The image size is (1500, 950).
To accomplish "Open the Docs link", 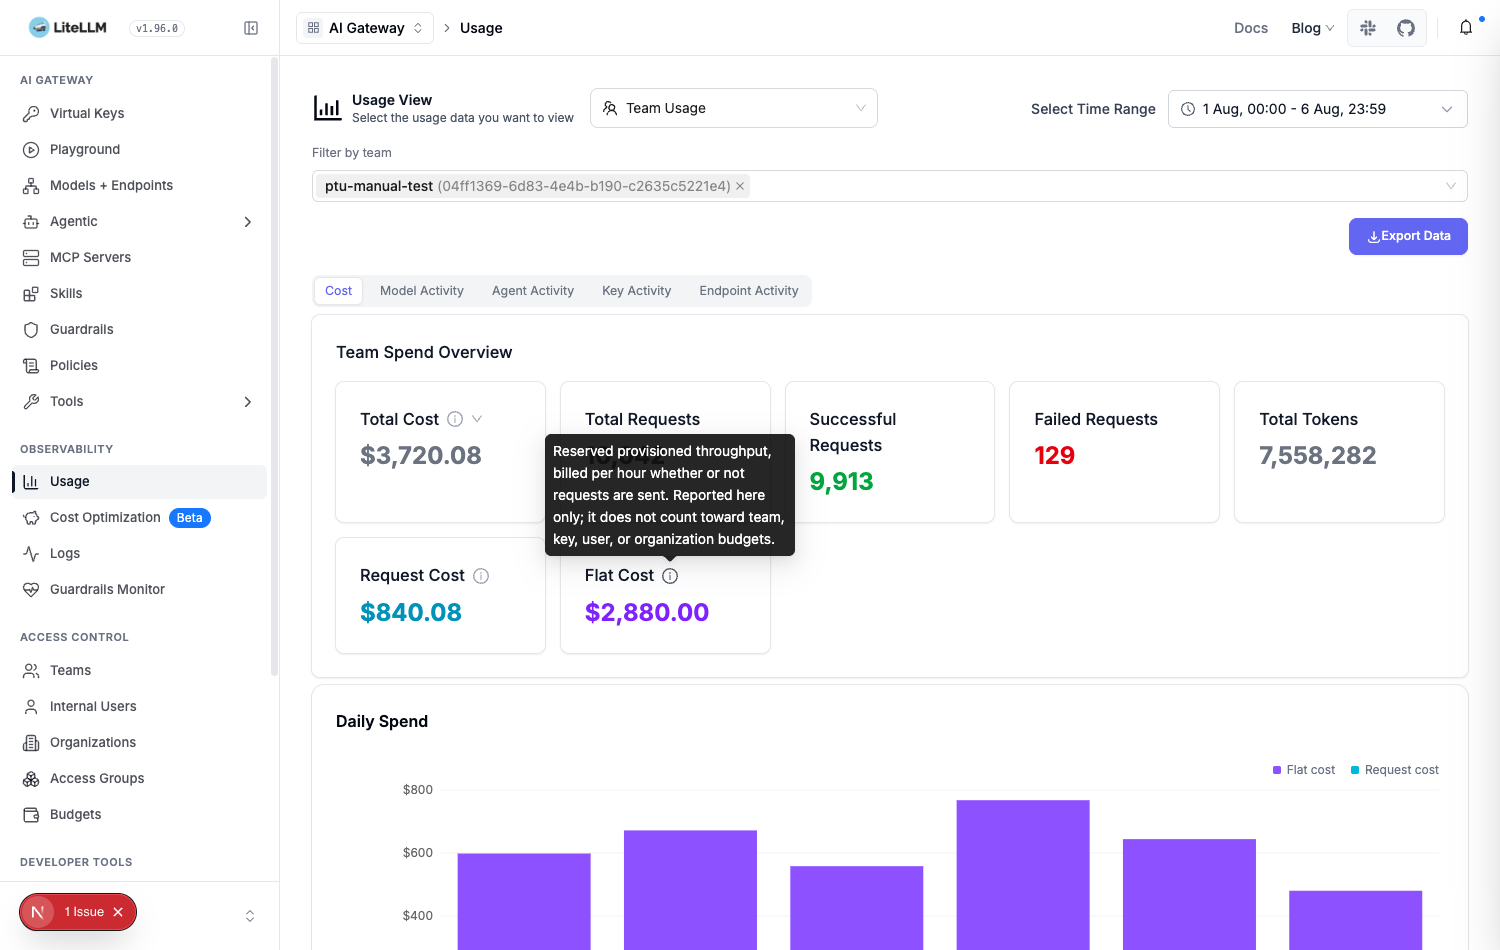I will (x=1251, y=28).
